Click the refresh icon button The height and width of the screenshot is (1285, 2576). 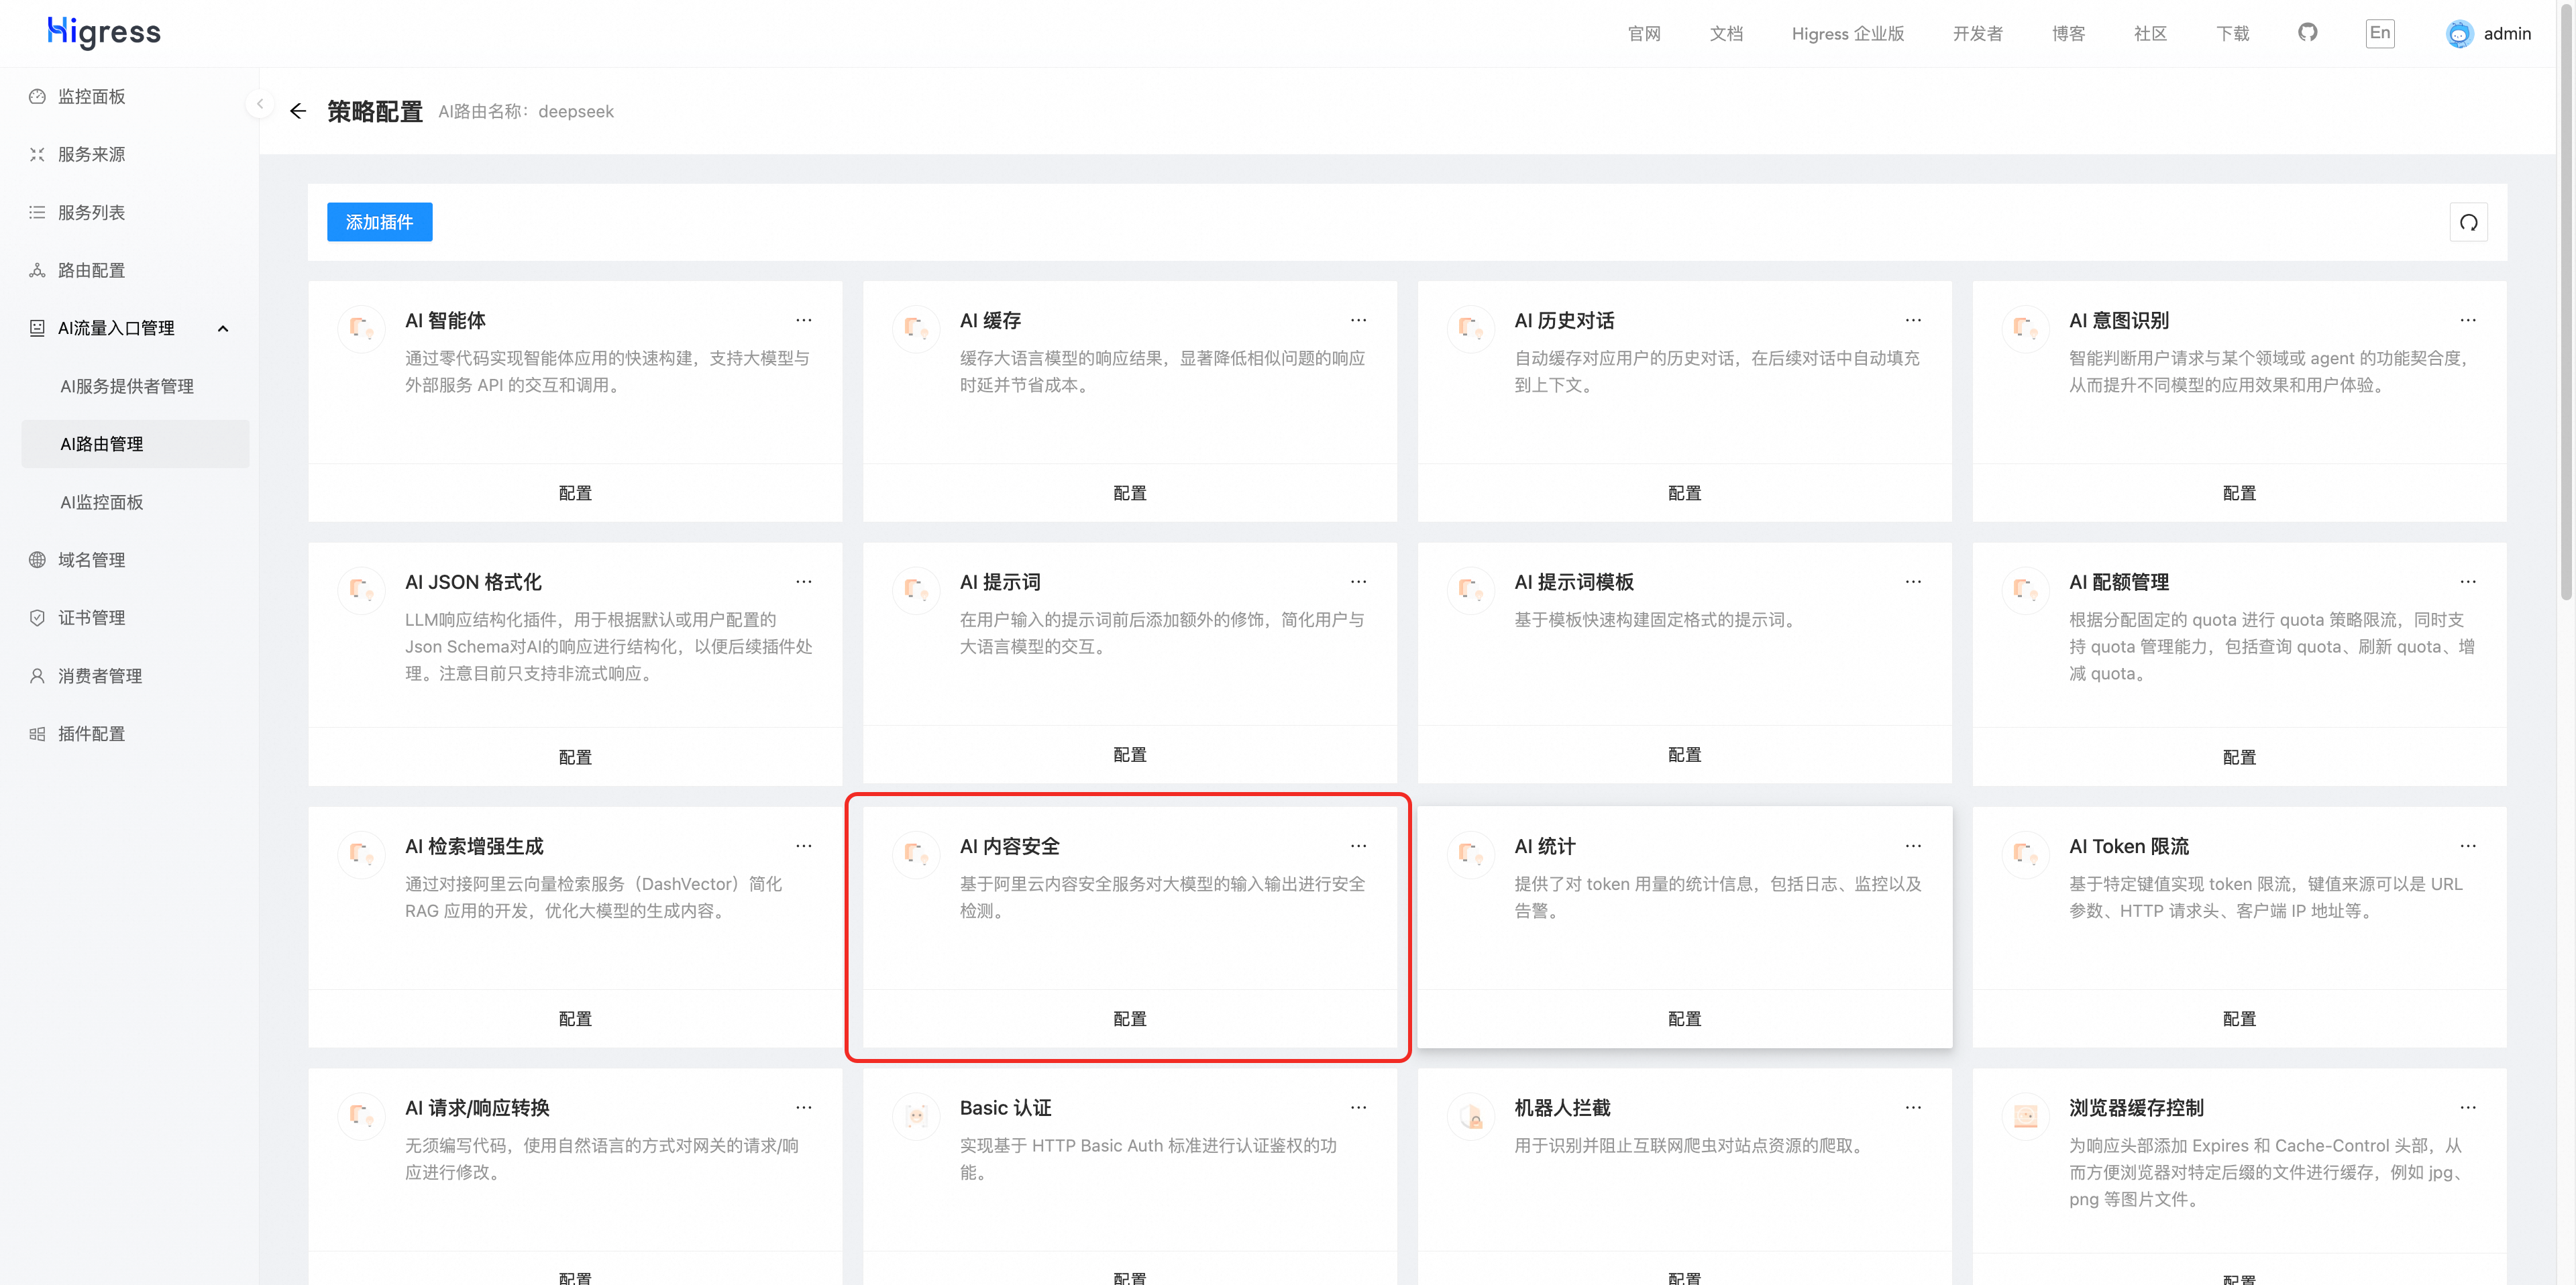pyautogui.click(x=2468, y=222)
